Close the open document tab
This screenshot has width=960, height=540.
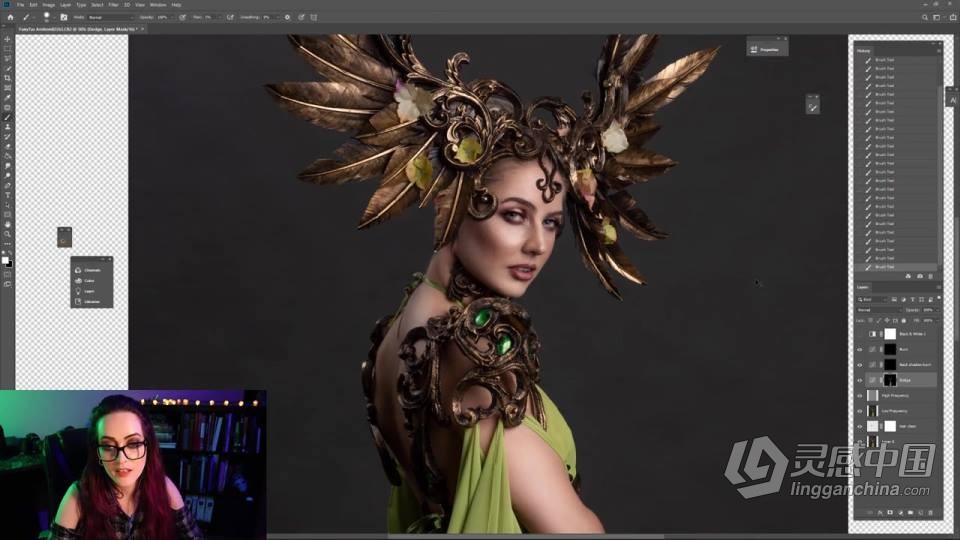coord(143,29)
